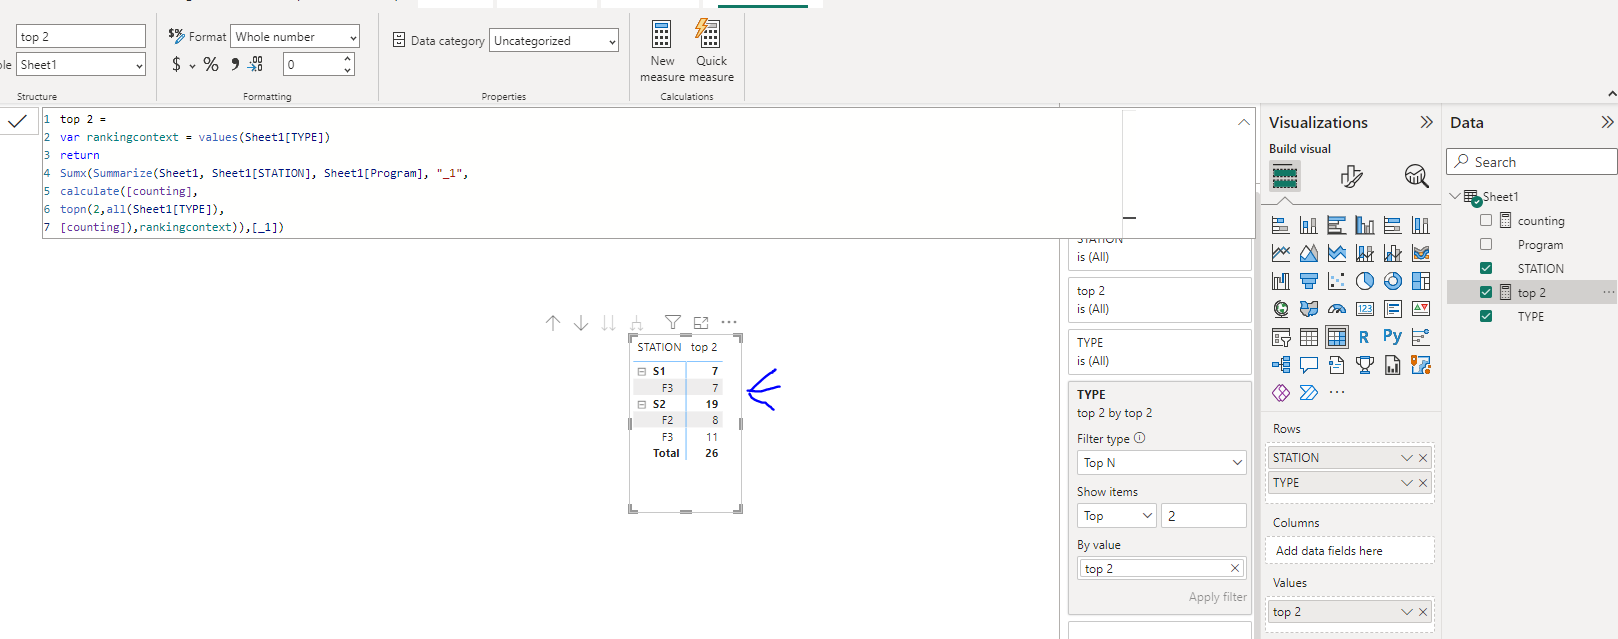Apply percentage format to the measure

coord(211,64)
